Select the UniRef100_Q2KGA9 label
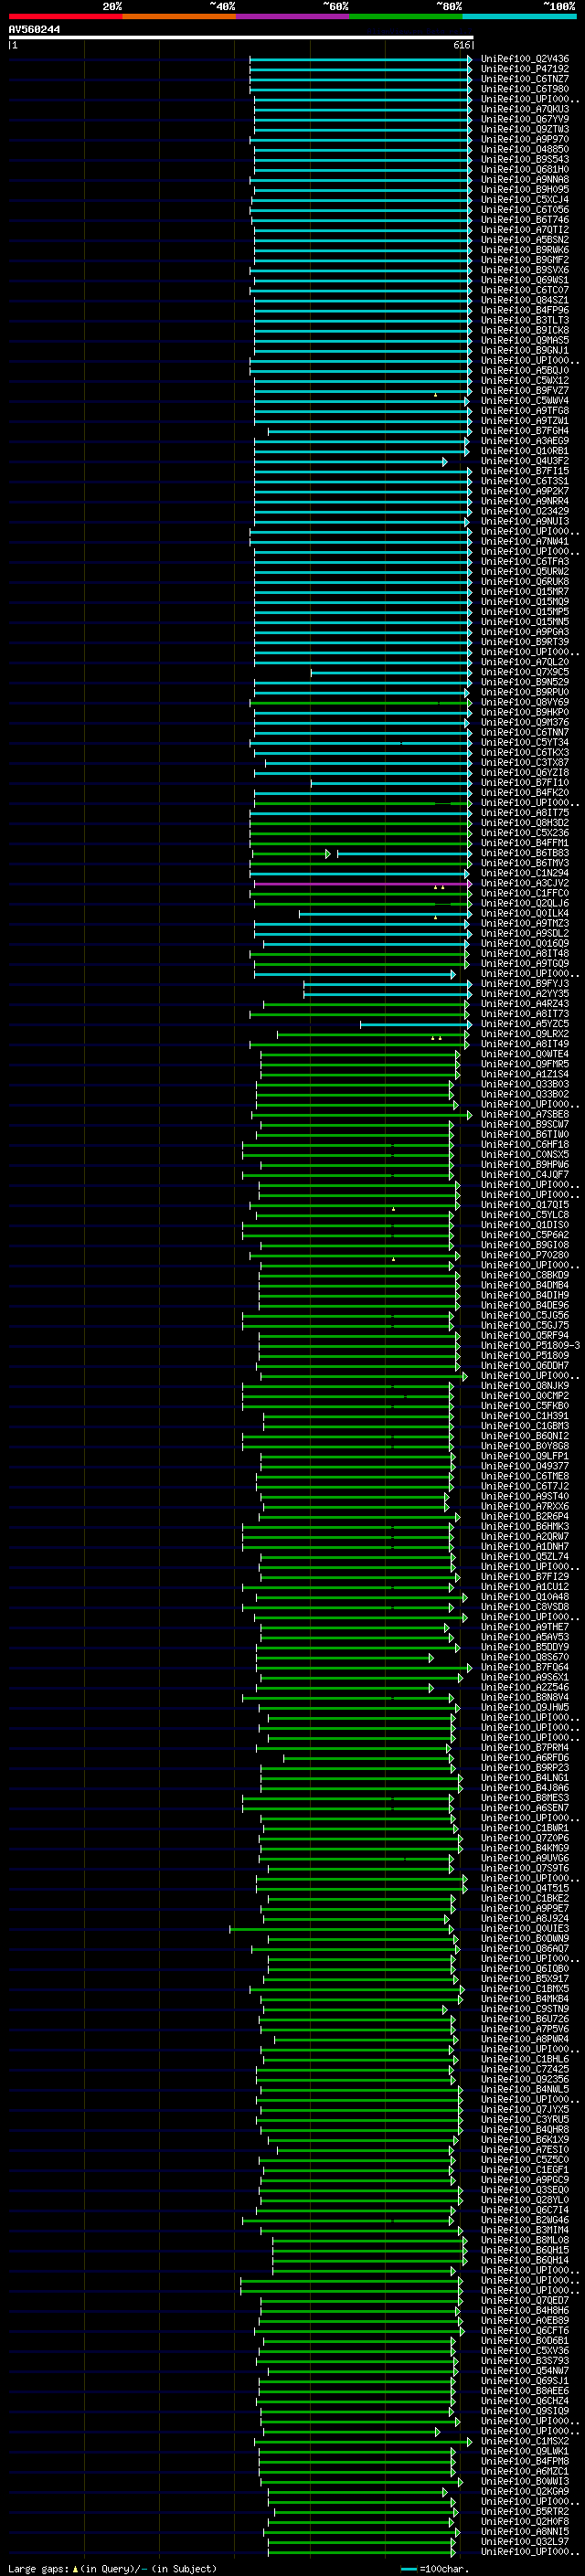 tap(525, 2490)
